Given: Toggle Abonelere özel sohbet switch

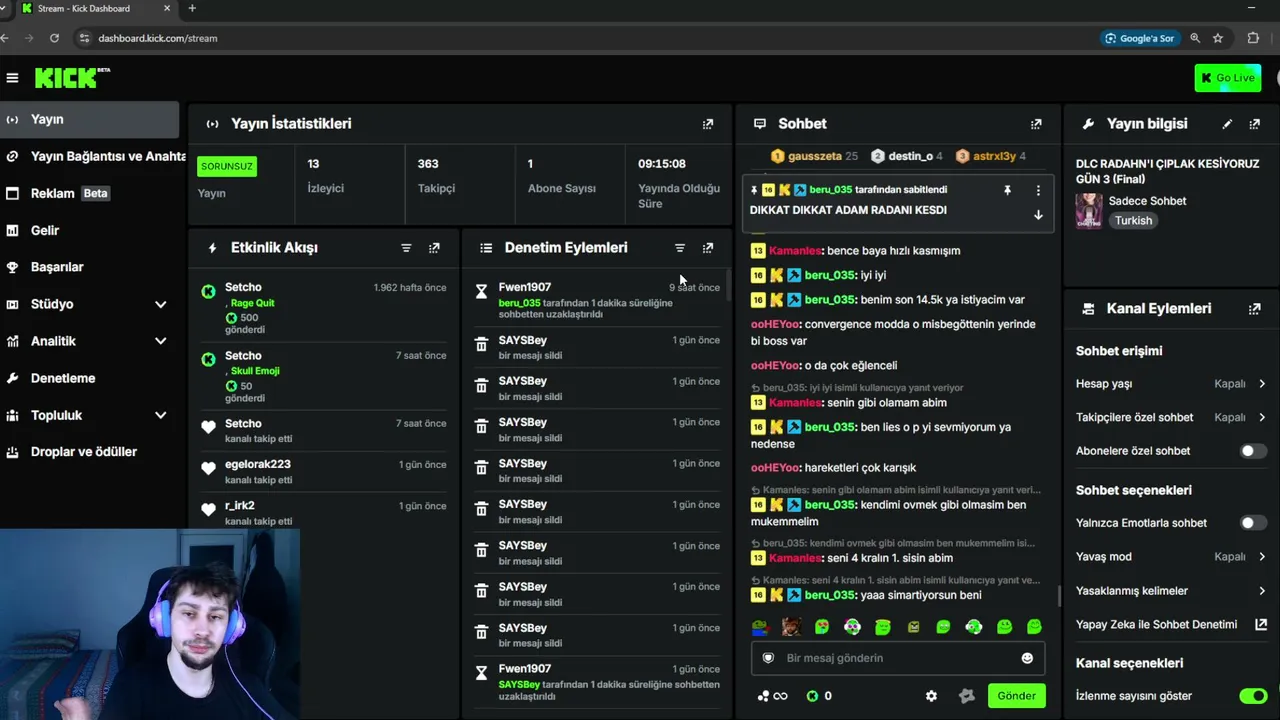Looking at the screenshot, I should [1253, 451].
